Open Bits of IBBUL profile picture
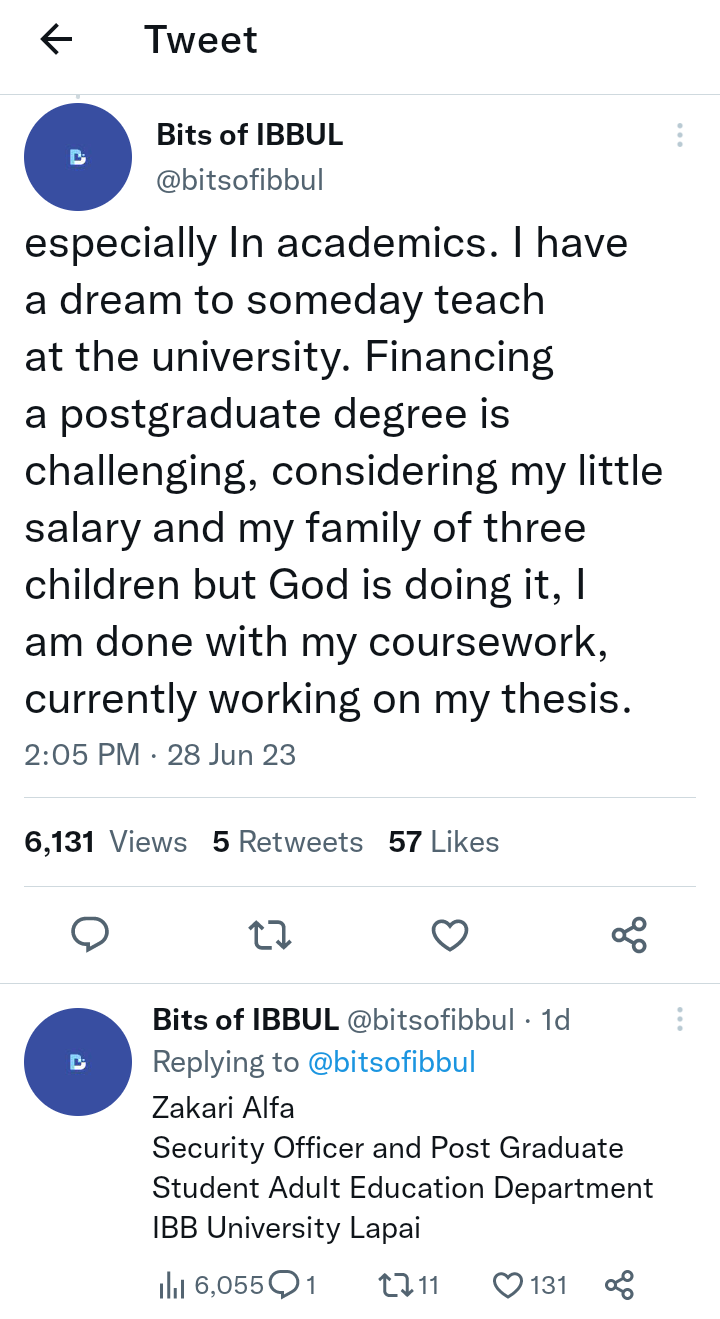 (x=78, y=157)
